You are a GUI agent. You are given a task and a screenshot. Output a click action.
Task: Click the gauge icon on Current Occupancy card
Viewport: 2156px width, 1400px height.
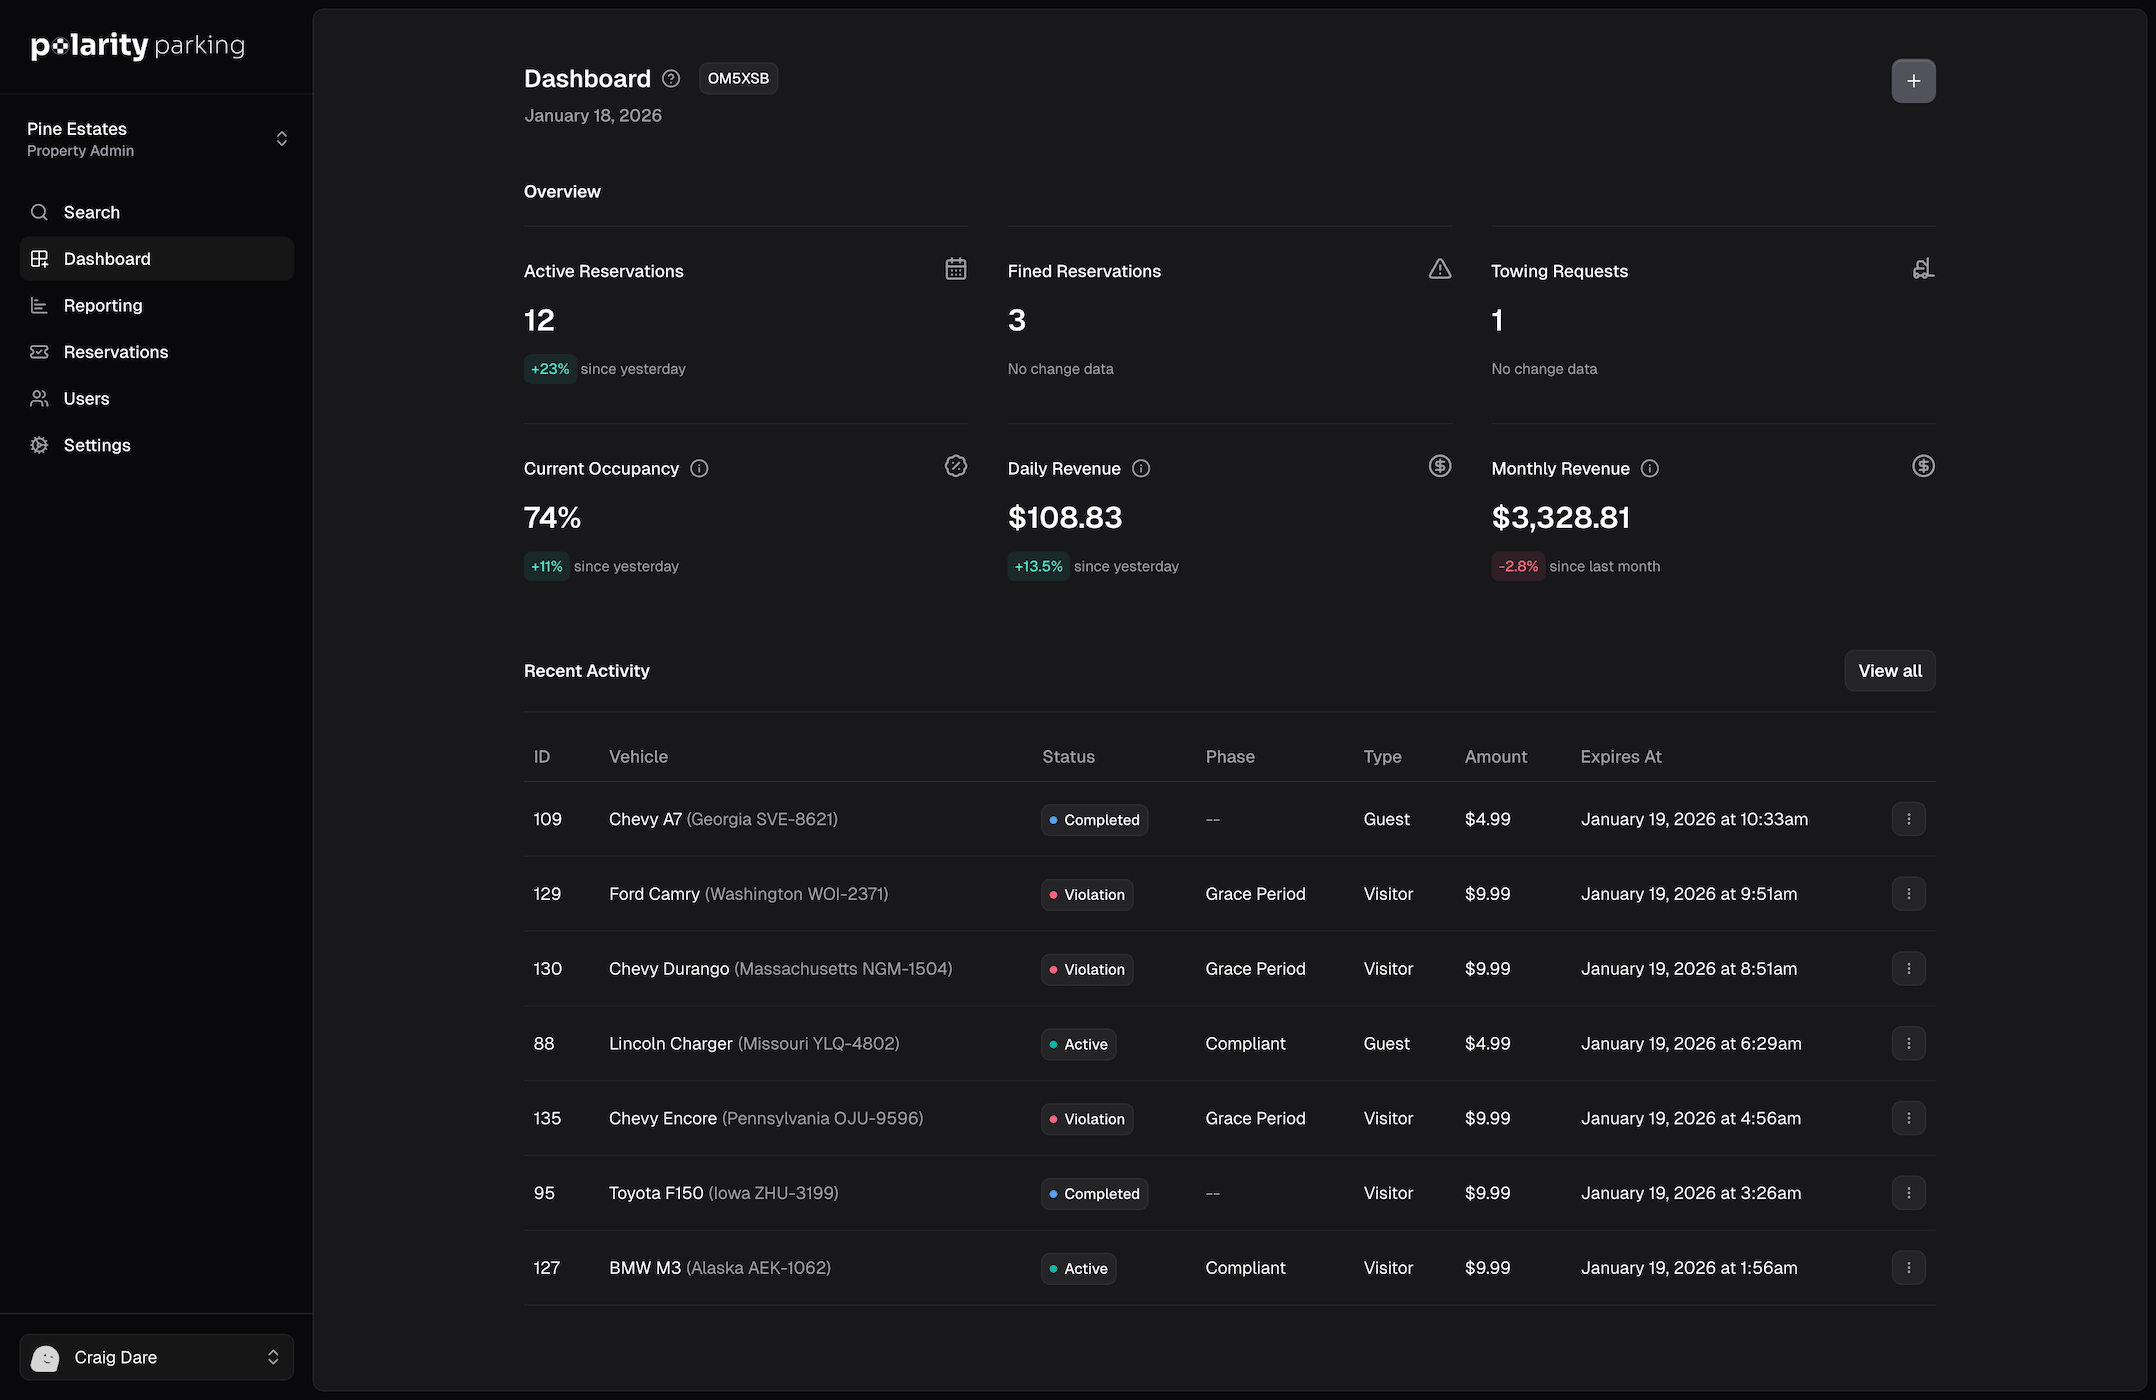pos(956,466)
